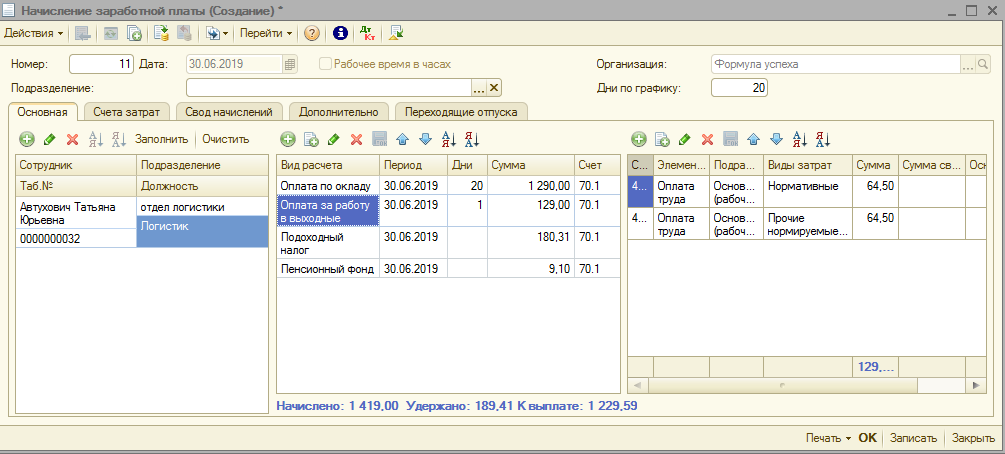Delete employee row with the red X
This screenshot has width=1005, height=454.
(x=72, y=139)
